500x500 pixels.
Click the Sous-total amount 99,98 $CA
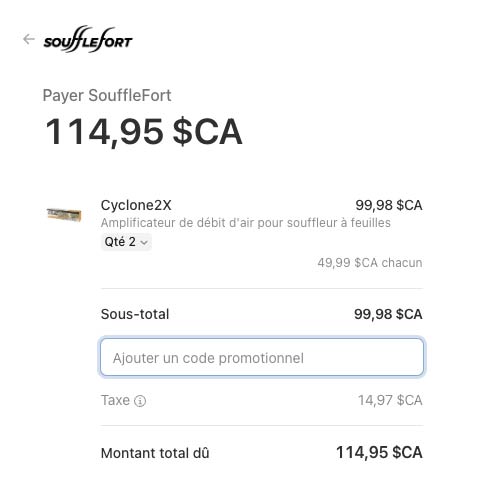point(388,314)
